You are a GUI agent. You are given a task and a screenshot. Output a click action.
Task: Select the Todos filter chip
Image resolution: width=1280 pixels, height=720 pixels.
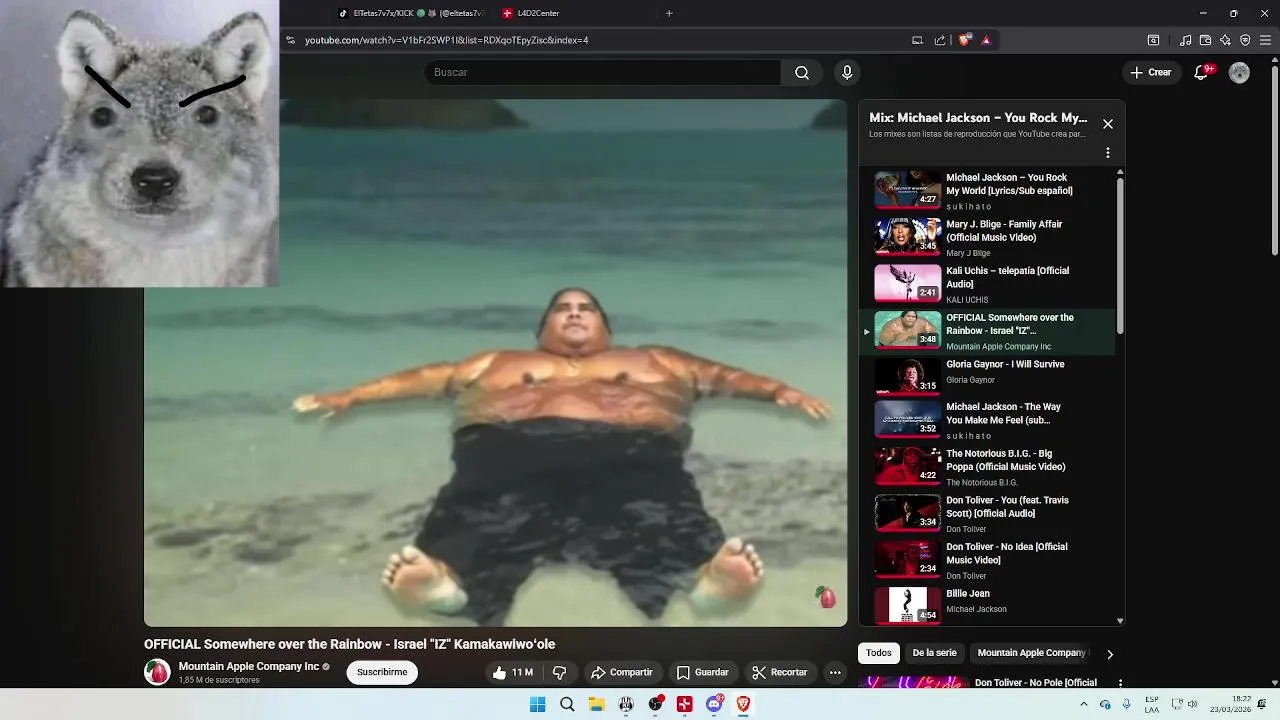tap(879, 653)
